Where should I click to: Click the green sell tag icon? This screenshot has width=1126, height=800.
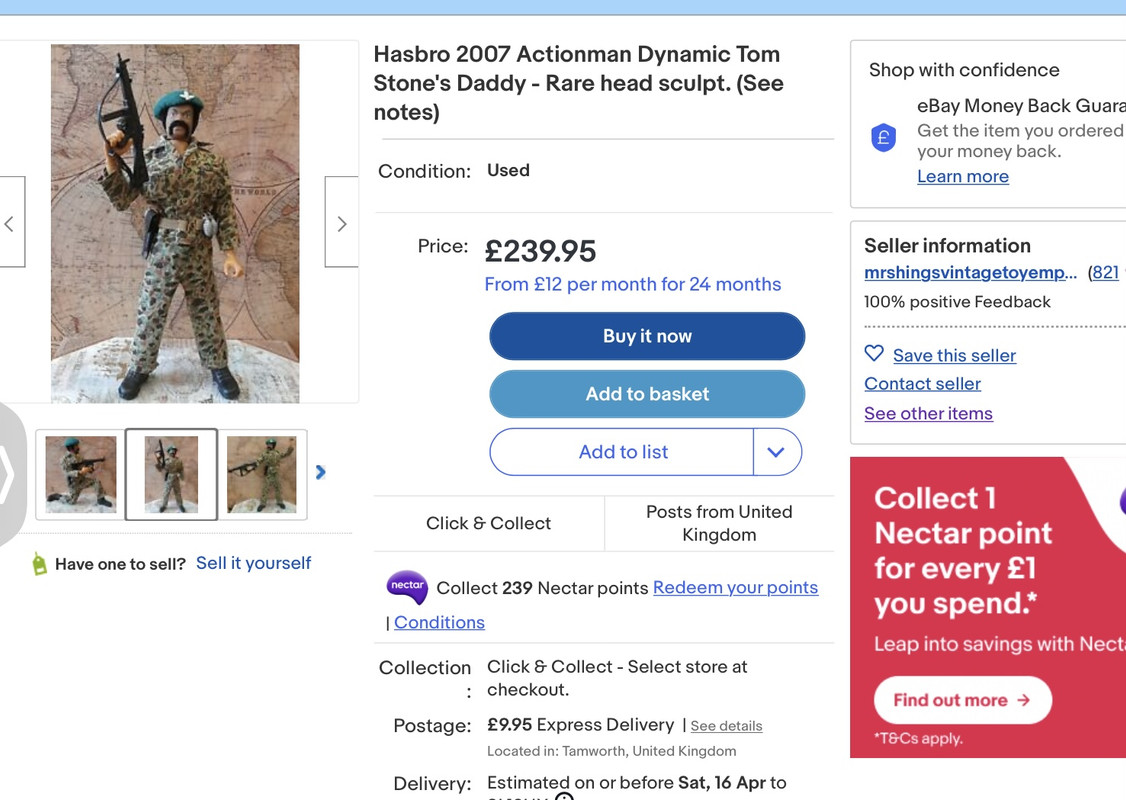40,564
